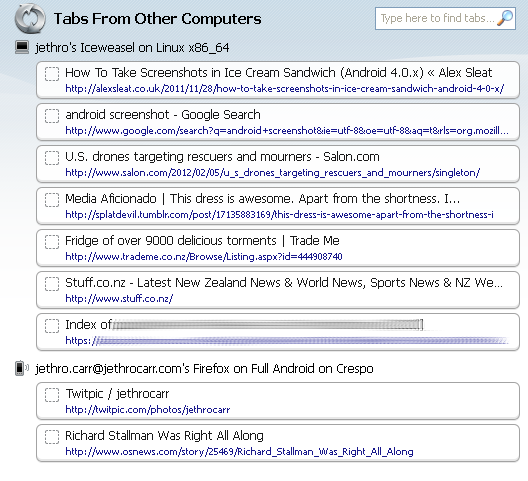Open the alexsleat.co.uk screenshot article URL
This screenshot has width=528, height=481.
point(285,89)
